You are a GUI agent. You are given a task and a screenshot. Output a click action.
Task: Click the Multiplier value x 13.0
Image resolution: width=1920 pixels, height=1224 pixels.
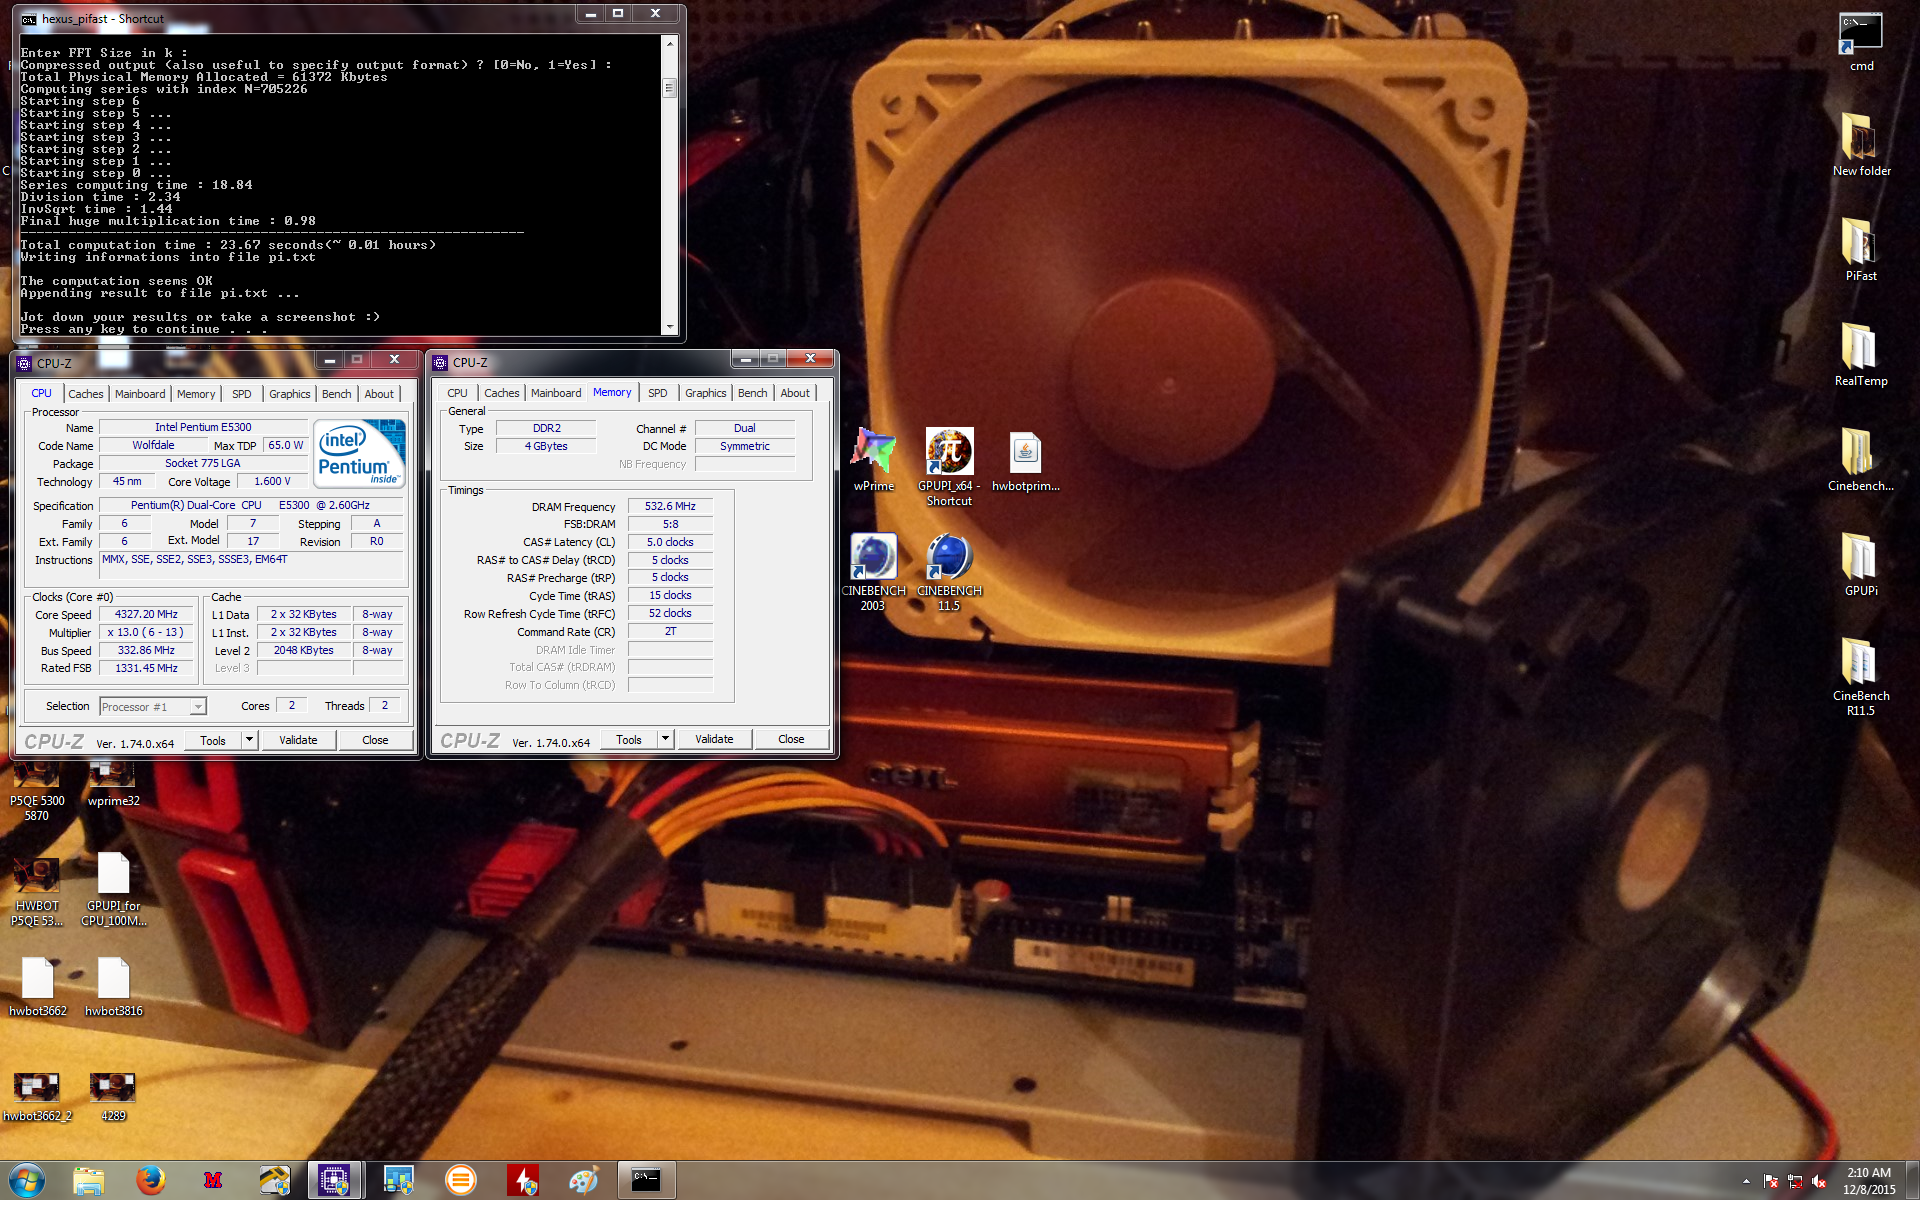click(146, 632)
